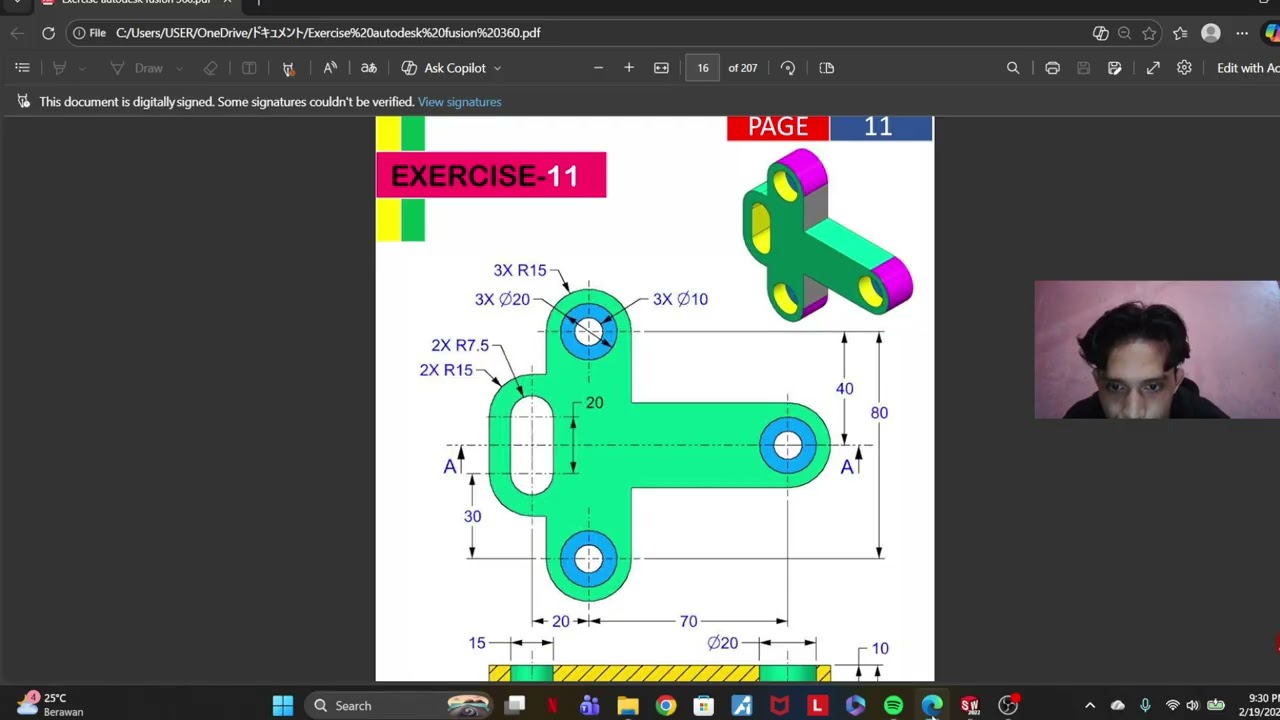This screenshot has height=720, width=1280.
Task: Click the webcam video overlay
Action: click(x=1157, y=350)
